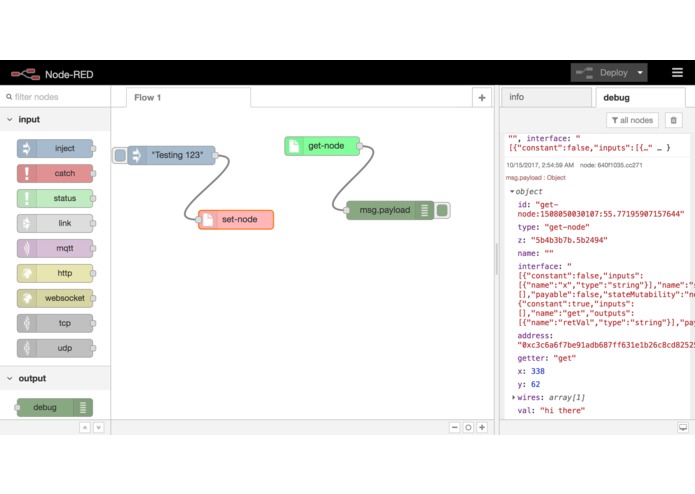Expand the wires array entry
695x494 pixels.
(x=514, y=397)
